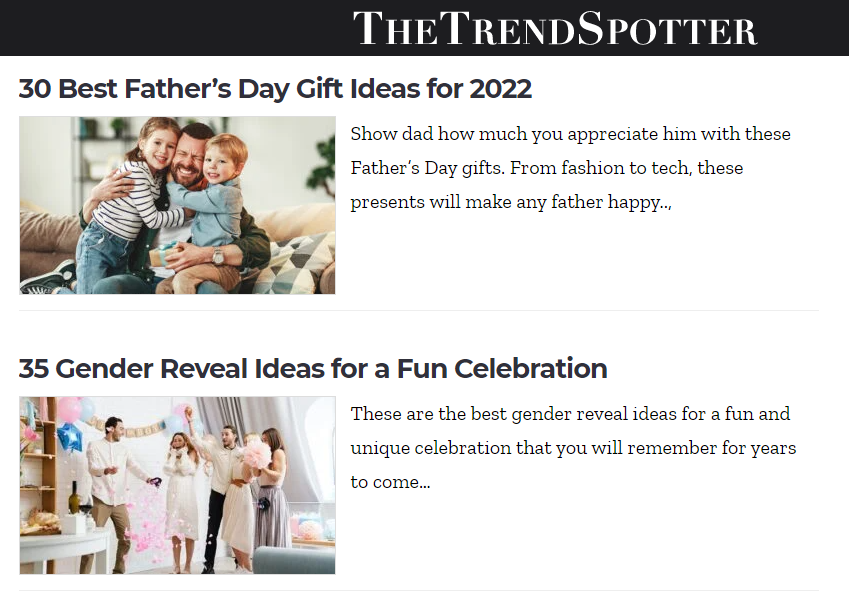Click the 'father happy...' ellipsis line
Viewport: 849px width, 601px height.
pyautogui.click(x=511, y=202)
